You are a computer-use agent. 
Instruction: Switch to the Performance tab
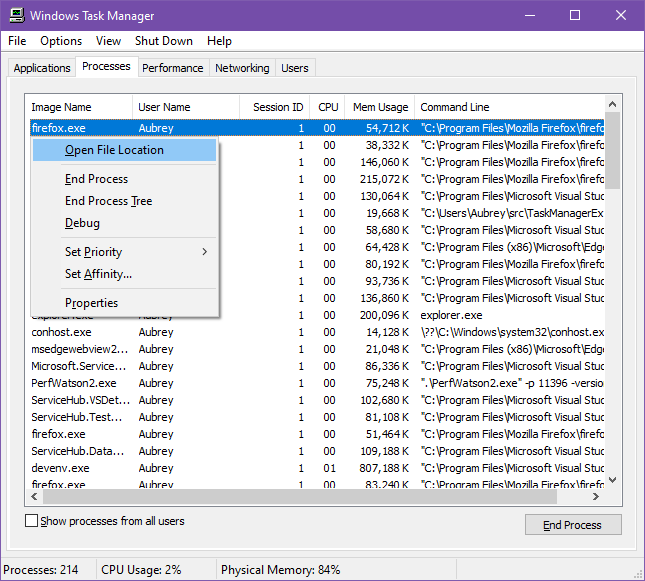click(x=173, y=68)
